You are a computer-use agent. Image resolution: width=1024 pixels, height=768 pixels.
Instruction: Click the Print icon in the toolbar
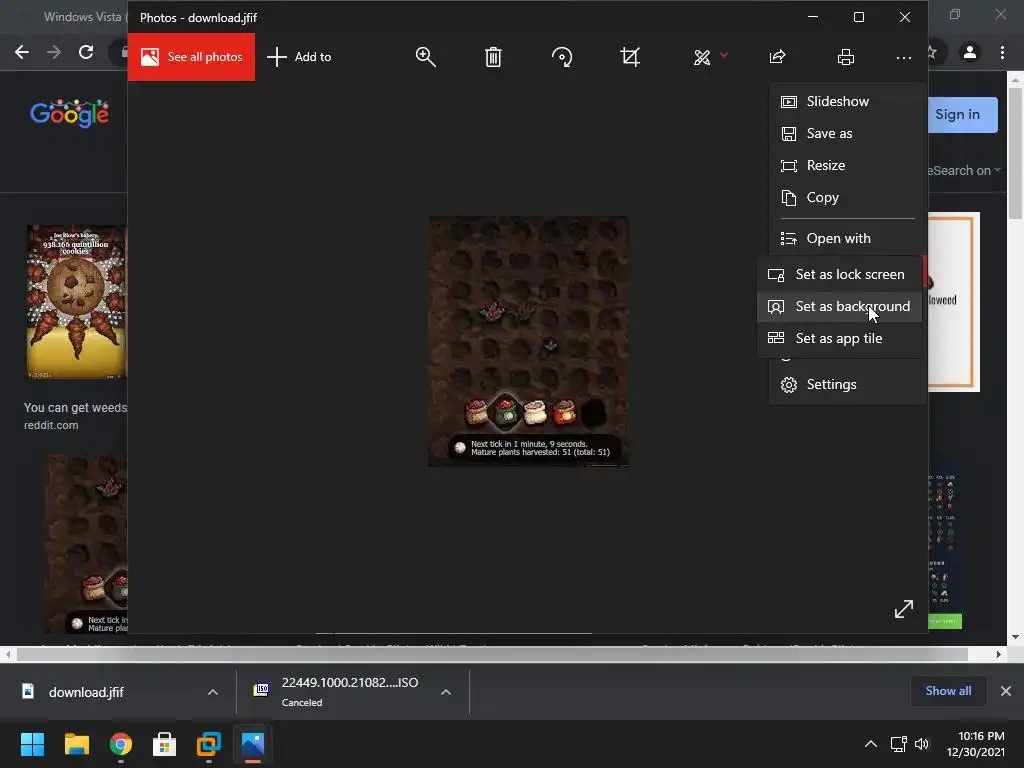click(846, 57)
